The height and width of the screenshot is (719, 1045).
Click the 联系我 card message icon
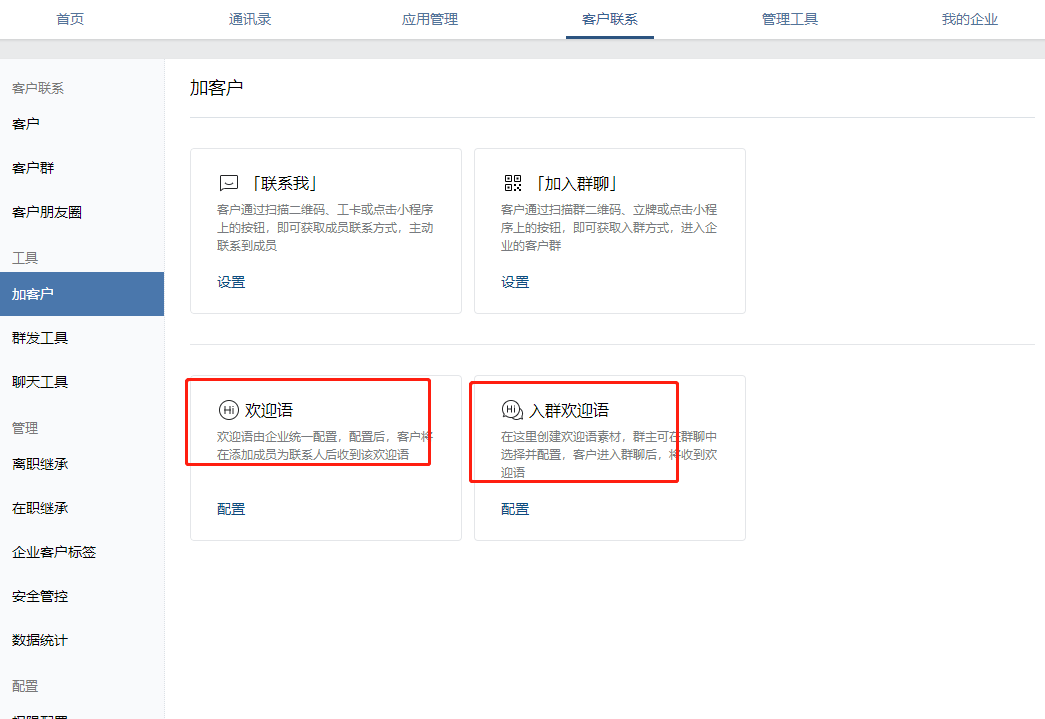[x=229, y=183]
